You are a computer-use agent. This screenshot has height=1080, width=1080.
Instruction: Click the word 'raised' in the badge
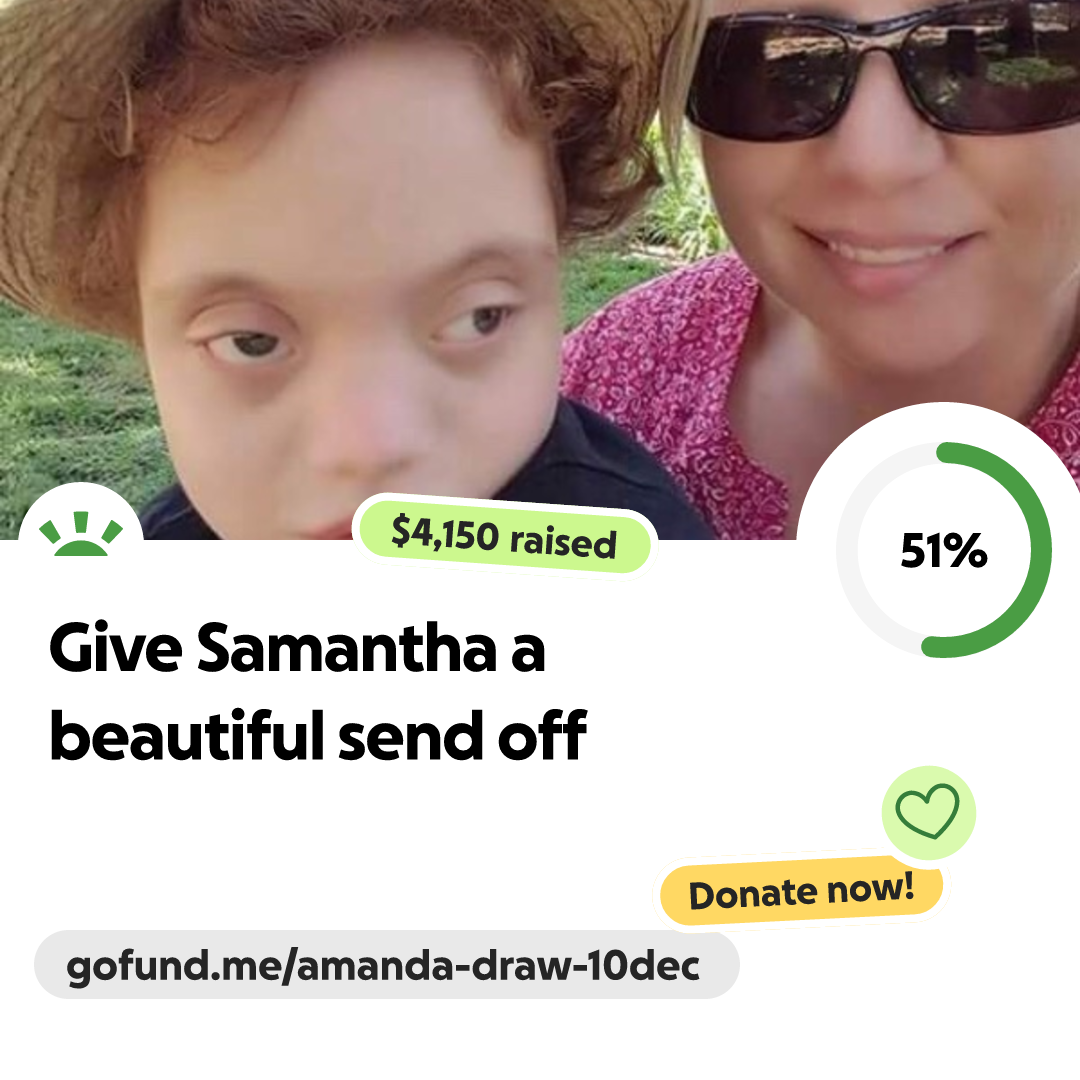click(563, 542)
